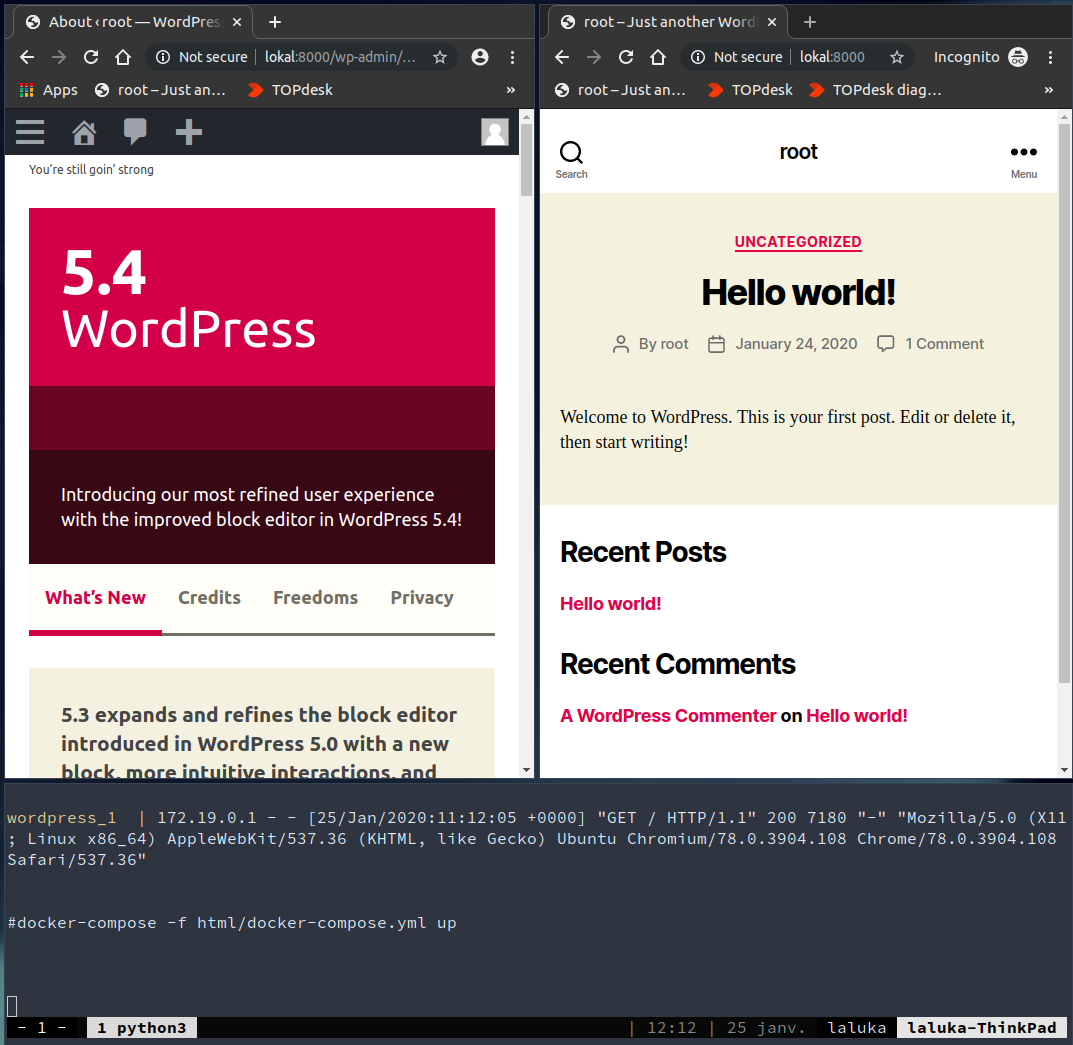1073x1045 pixels.
Task: Reload the page in the left browser window
Action: coord(91,57)
